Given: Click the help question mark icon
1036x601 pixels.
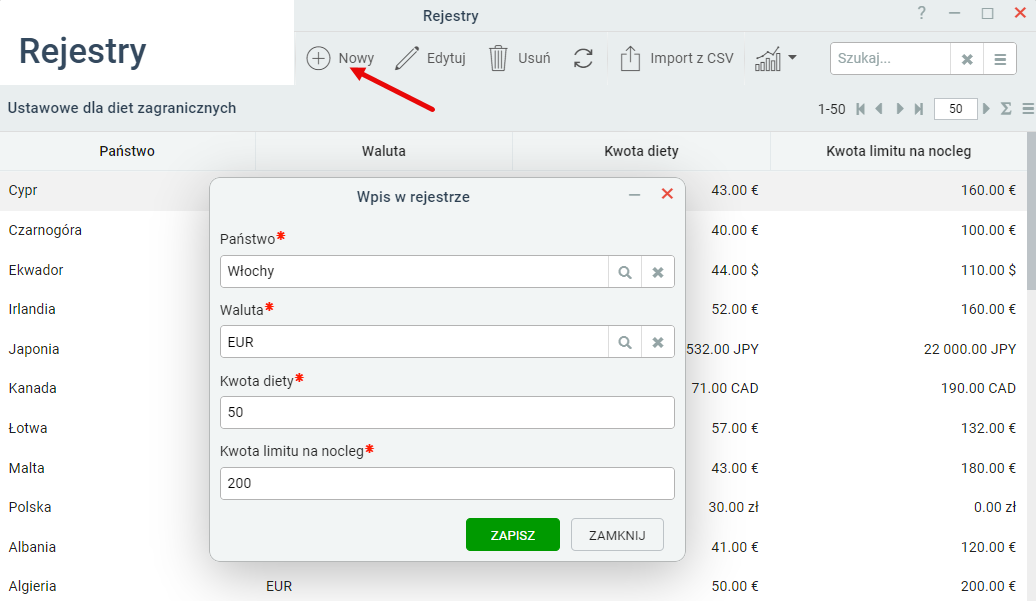Looking at the screenshot, I should pos(922,13).
